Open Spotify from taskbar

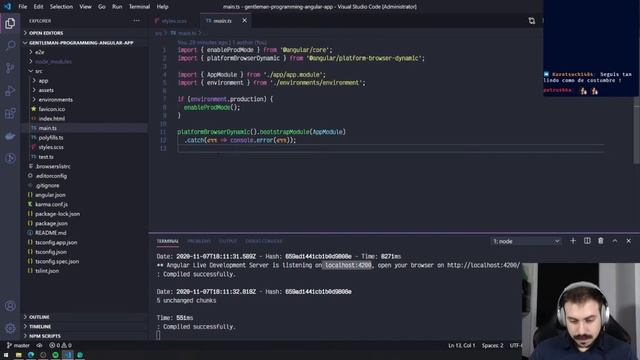point(56,355)
